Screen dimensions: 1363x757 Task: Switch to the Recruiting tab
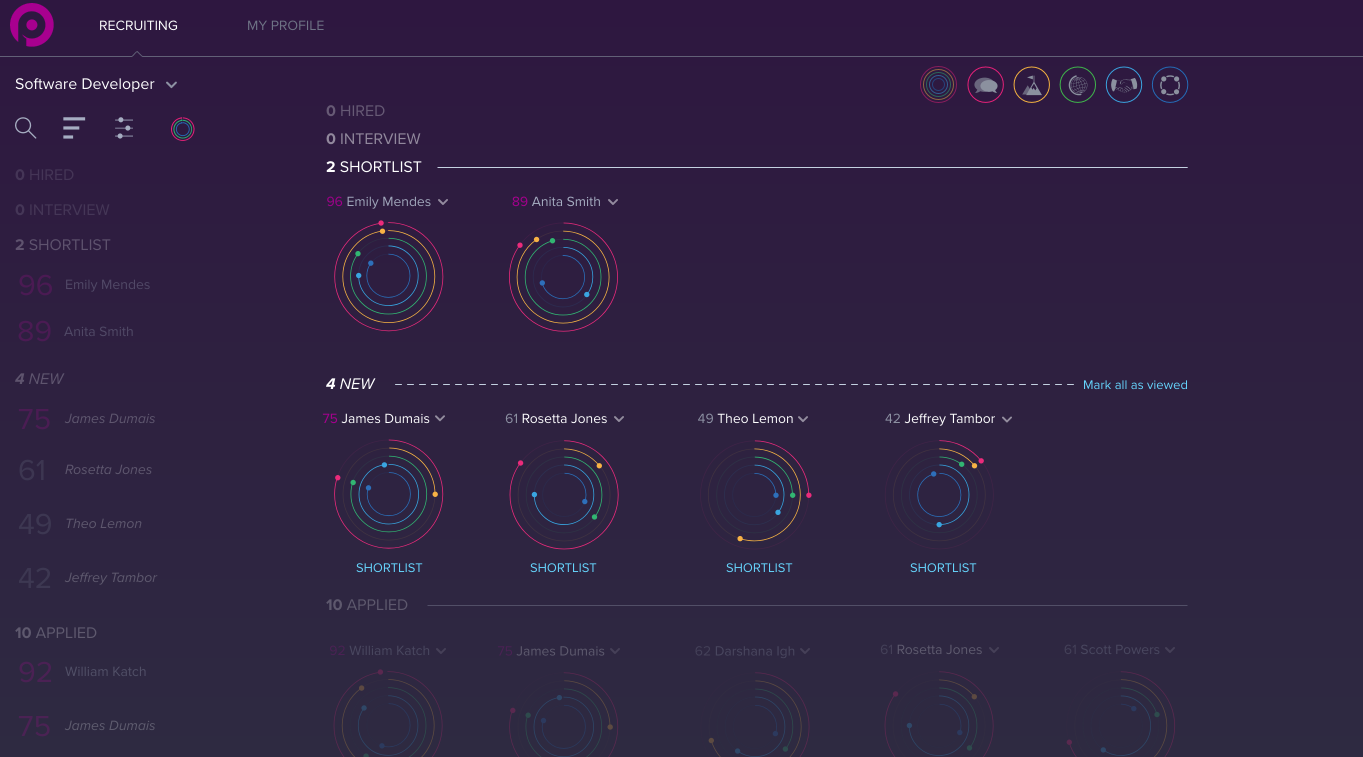(x=138, y=26)
